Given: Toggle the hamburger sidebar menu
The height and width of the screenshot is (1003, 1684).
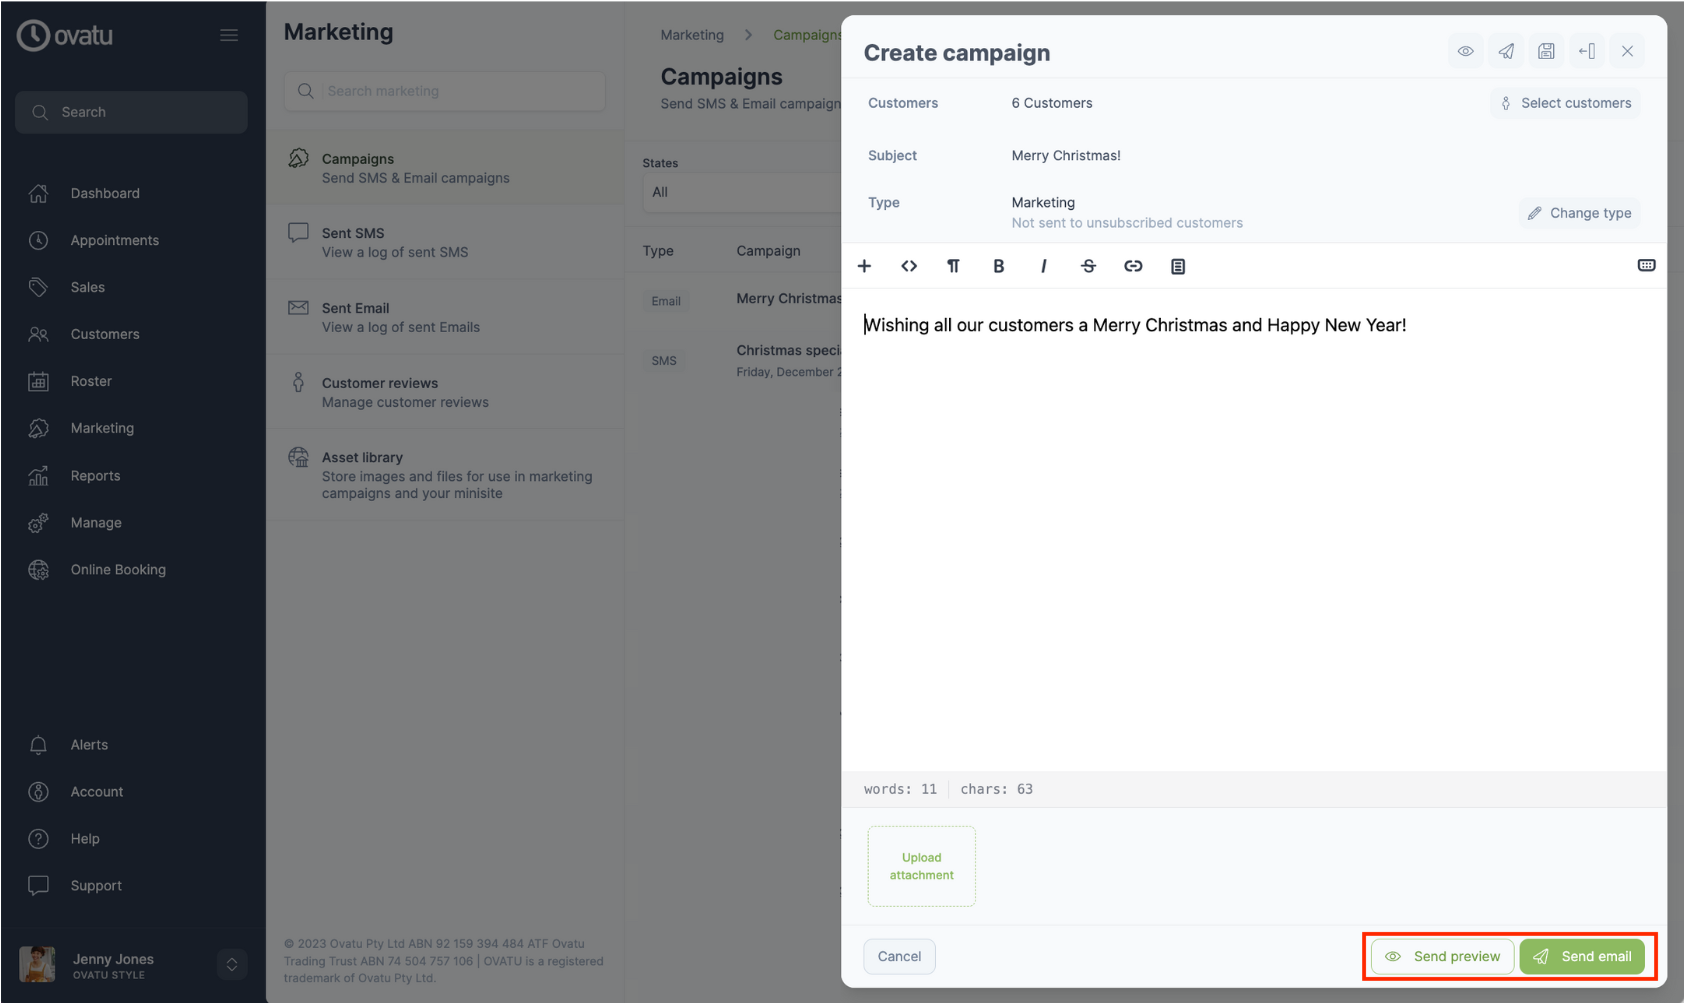Looking at the screenshot, I should (229, 35).
